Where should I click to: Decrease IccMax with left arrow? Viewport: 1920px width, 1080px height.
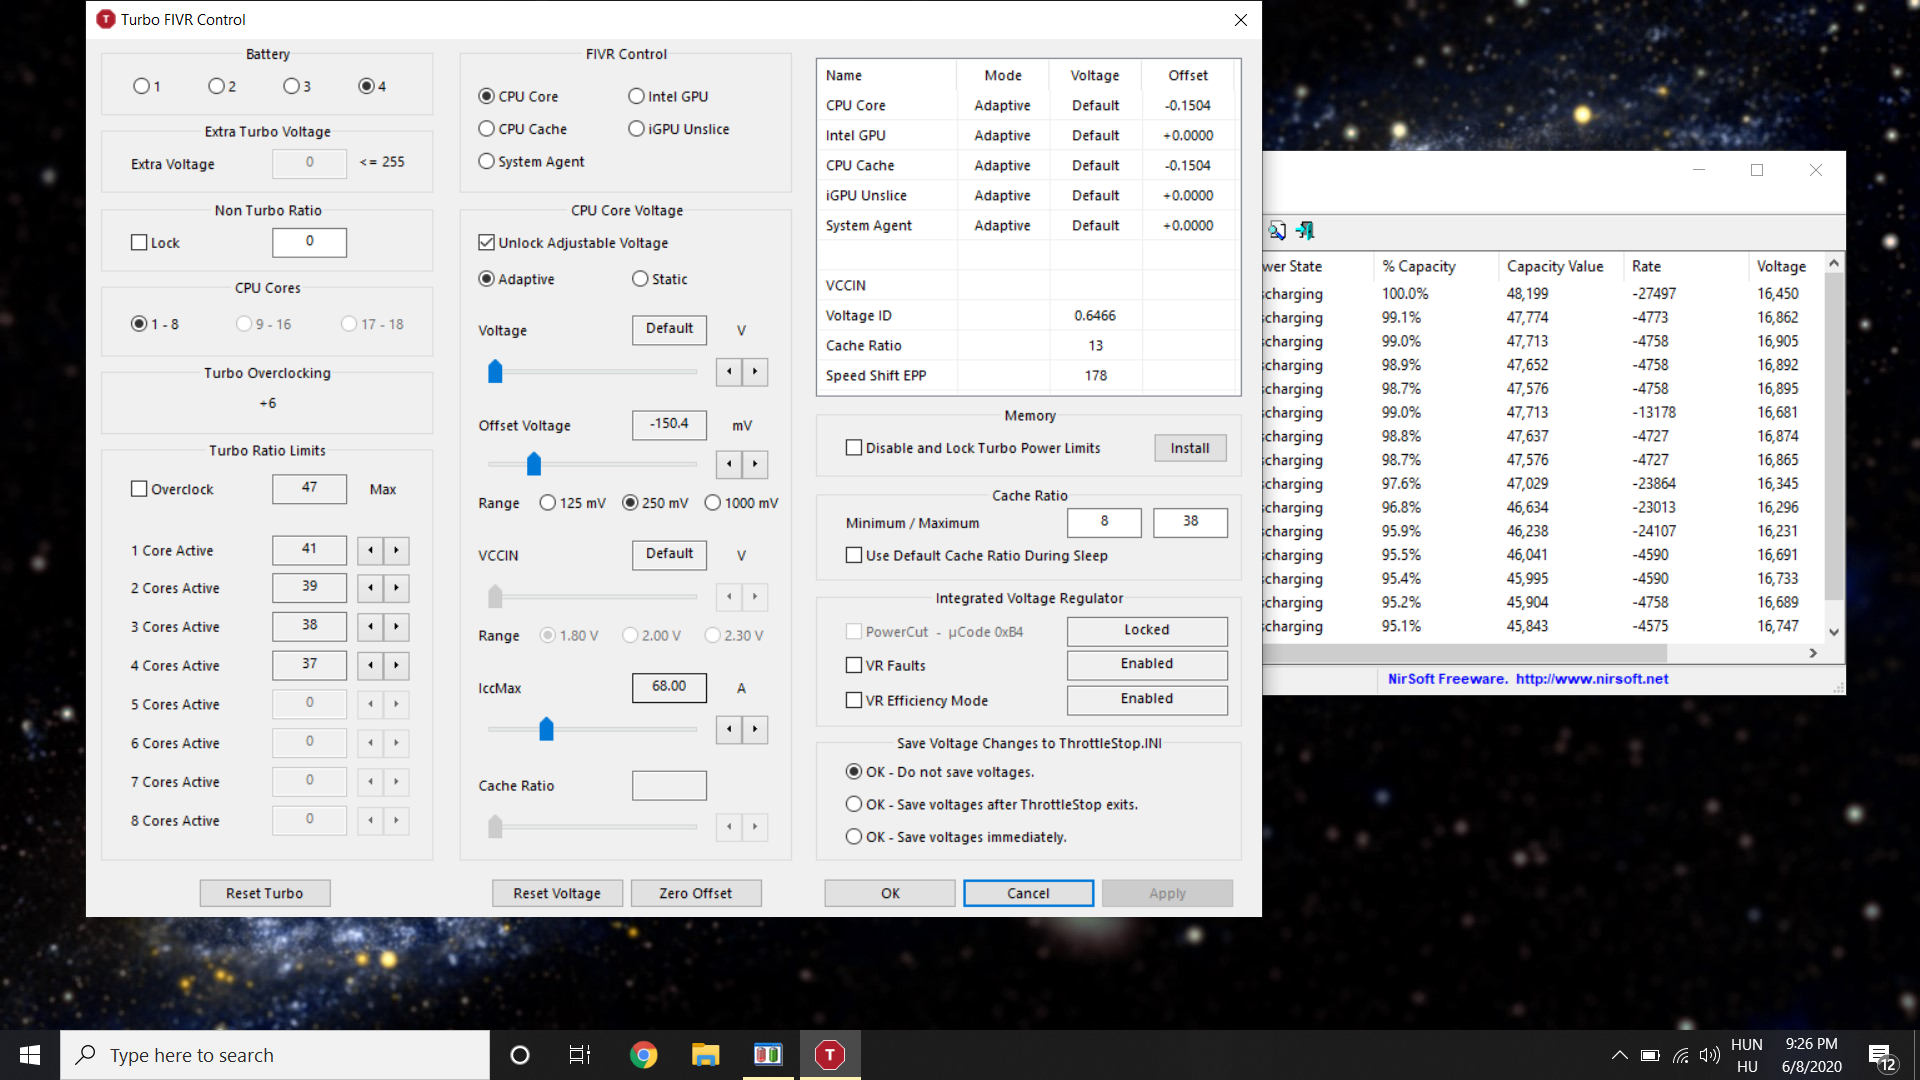(729, 730)
